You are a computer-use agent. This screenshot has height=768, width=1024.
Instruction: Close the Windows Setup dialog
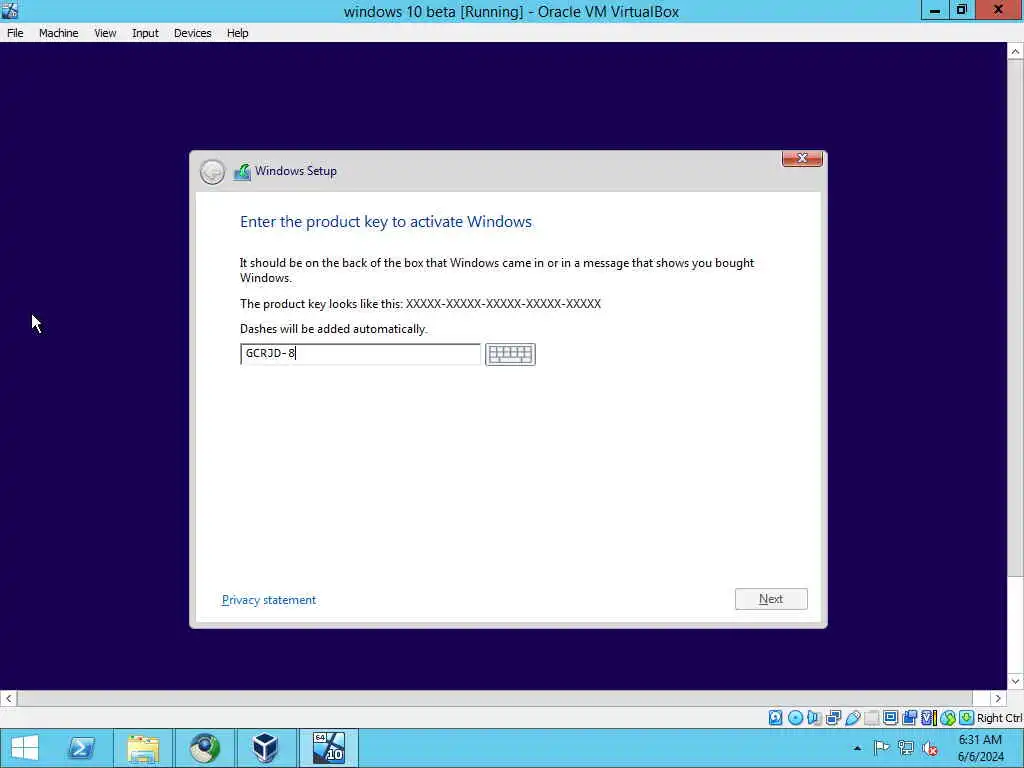point(802,158)
